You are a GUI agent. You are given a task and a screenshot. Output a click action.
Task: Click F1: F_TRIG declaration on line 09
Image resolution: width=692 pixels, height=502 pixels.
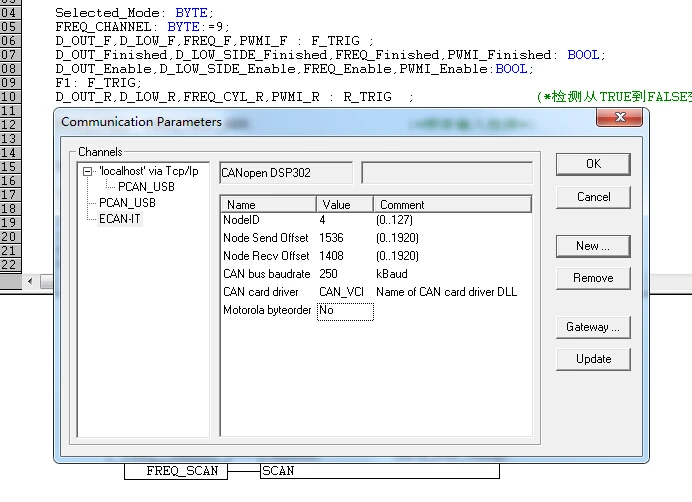(98, 83)
